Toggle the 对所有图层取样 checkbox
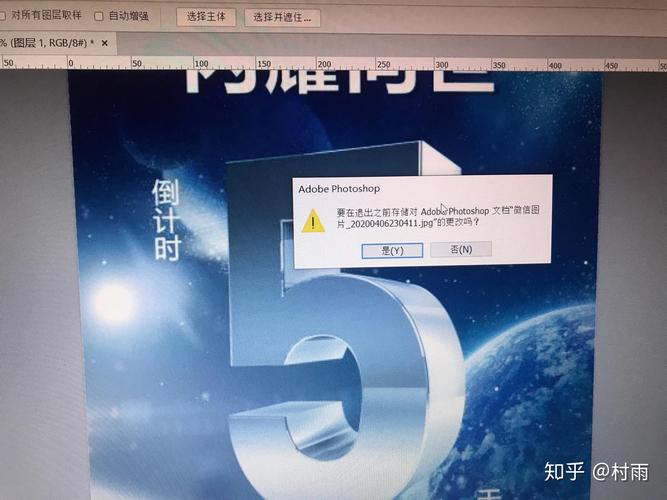Screen dimensions: 667x500 (2, 16)
